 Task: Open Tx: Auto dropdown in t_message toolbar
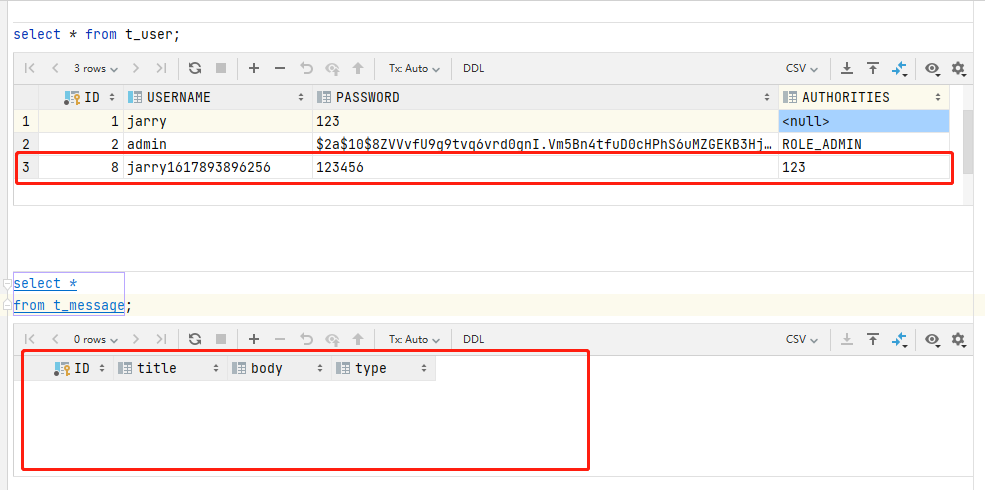(x=414, y=339)
